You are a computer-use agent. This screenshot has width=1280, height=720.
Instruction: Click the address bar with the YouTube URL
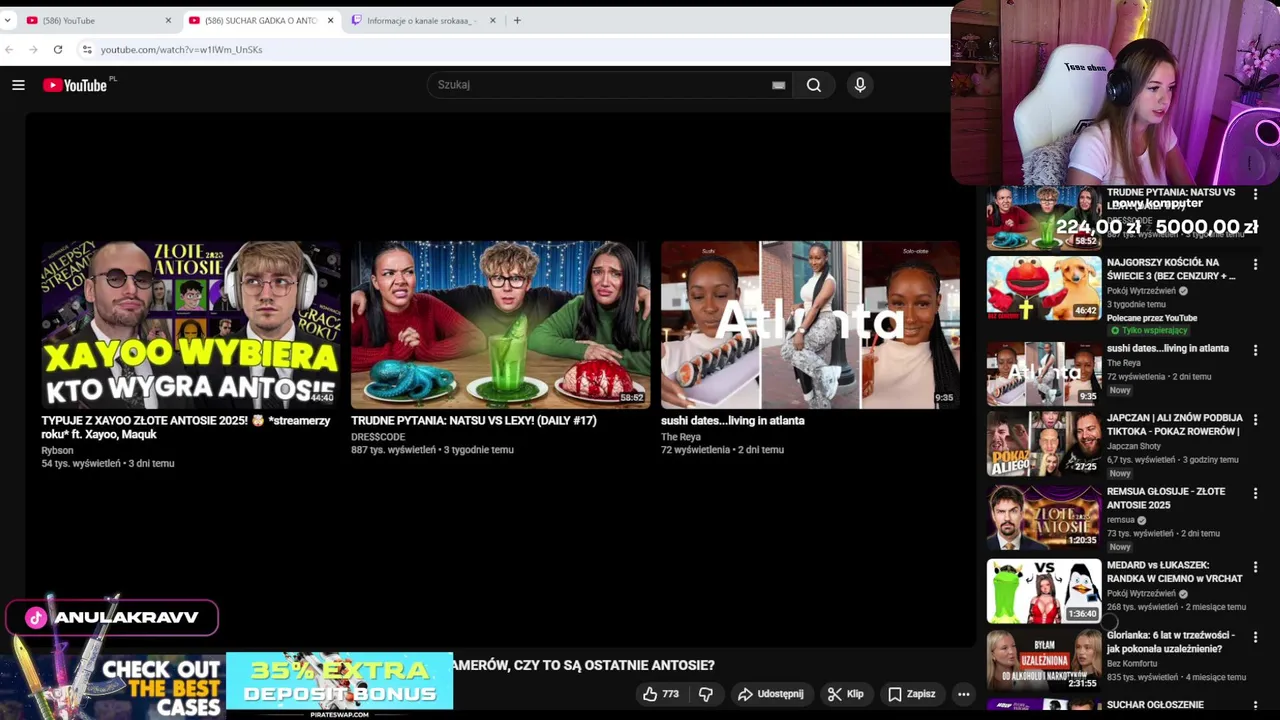(510, 49)
